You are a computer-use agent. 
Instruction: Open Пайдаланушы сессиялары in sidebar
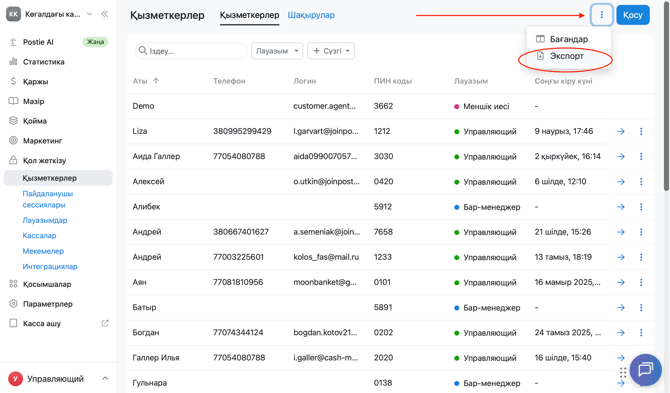point(48,199)
